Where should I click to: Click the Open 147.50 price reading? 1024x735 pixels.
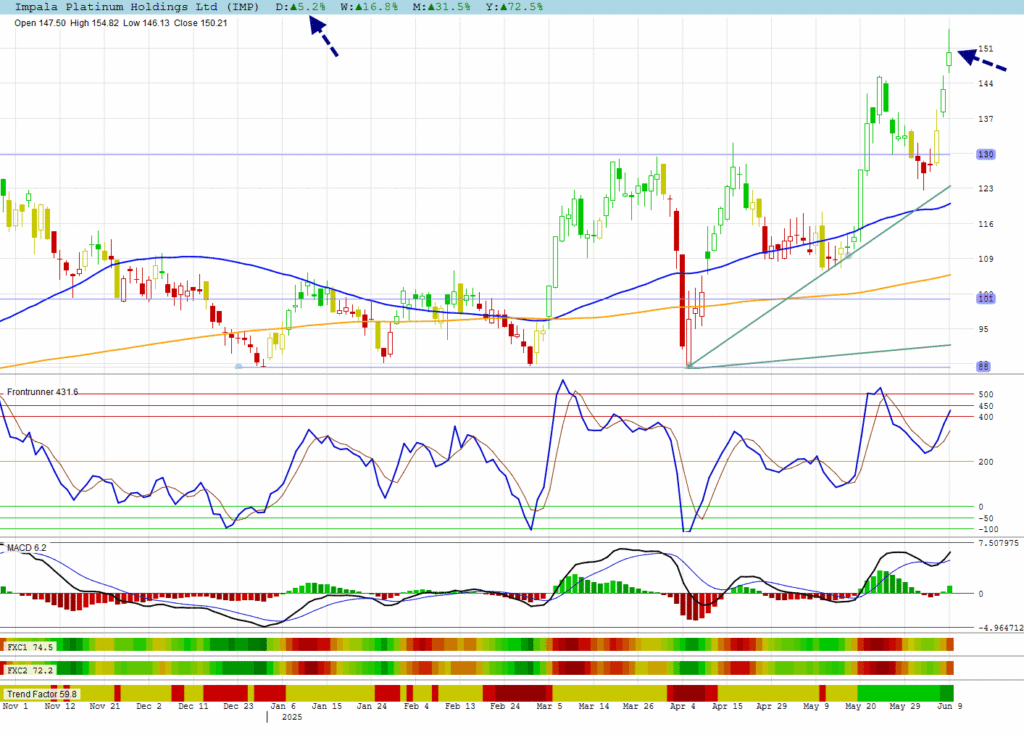[40, 23]
